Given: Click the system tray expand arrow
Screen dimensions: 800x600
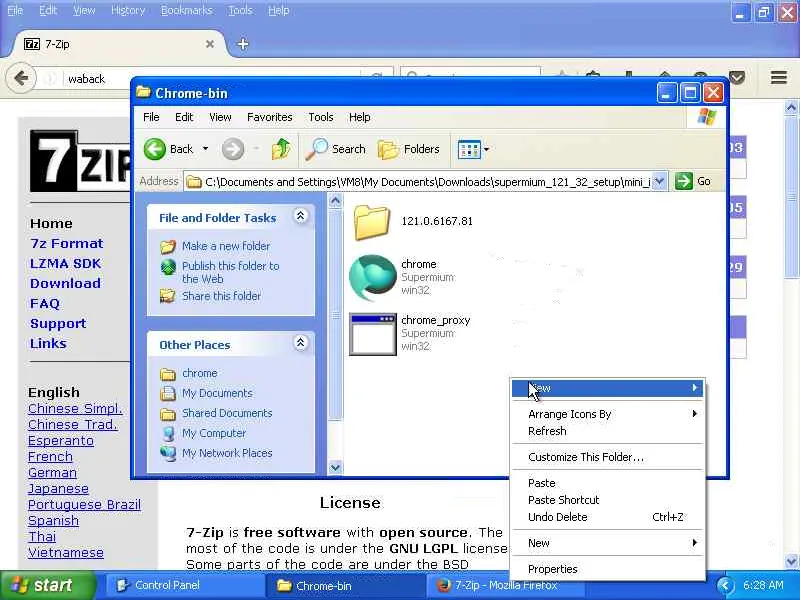Looking at the screenshot, I should 725,585.
